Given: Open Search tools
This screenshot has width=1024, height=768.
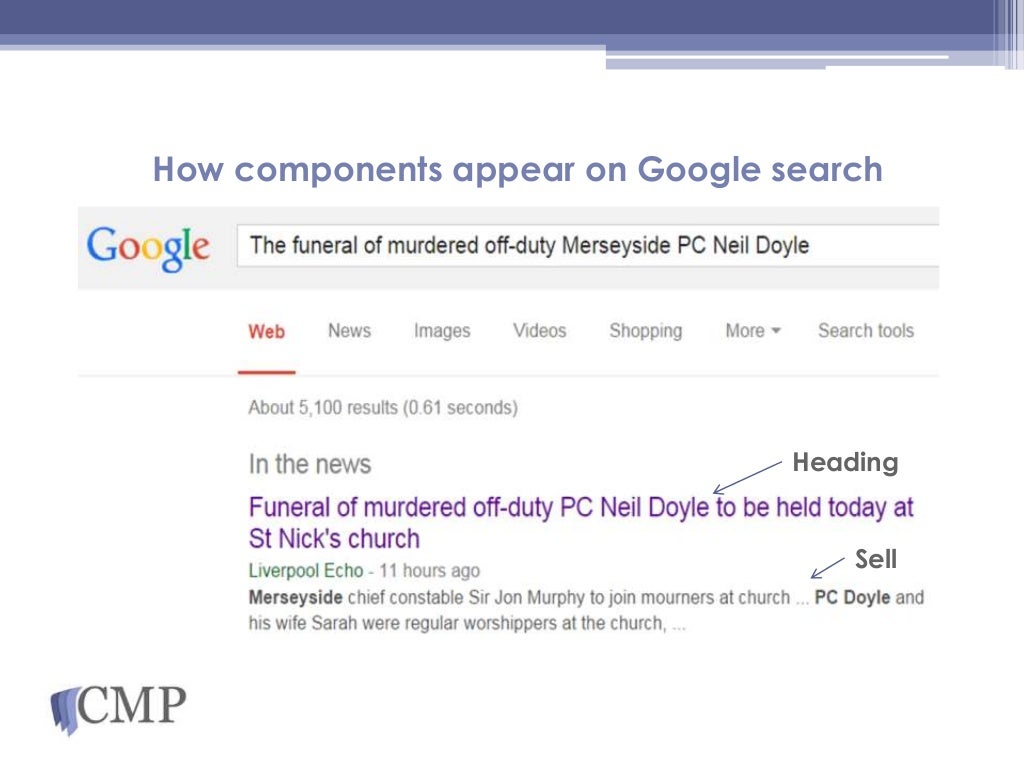Looking at the screenshot, I should pos(866,330).
